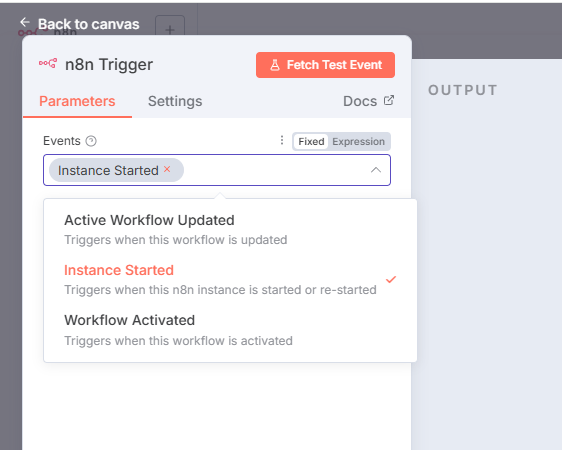Click the back arrow icon
The height and width of the screenshot is (450, 562).
[25, 22]
